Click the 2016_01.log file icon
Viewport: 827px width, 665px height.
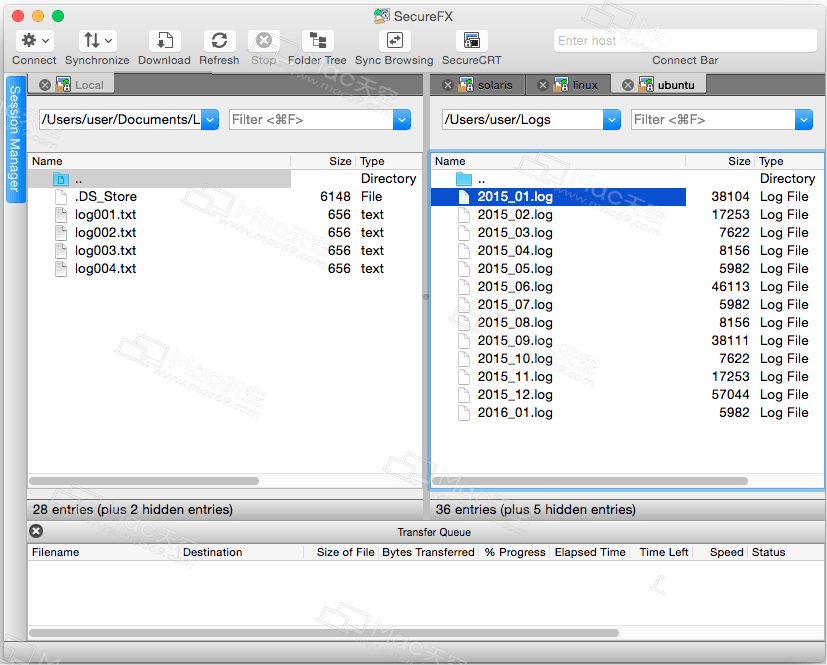(x=464, y=413)
